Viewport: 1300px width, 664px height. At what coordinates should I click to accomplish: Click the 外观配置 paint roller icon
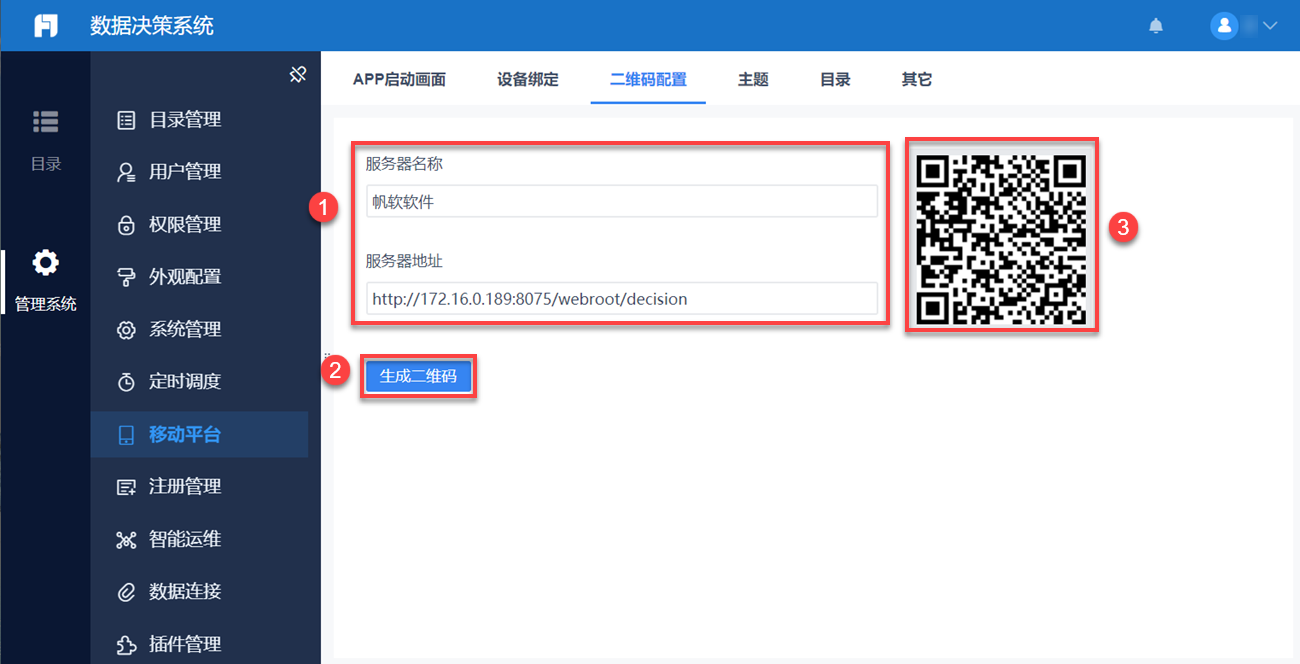pos(126,277)
